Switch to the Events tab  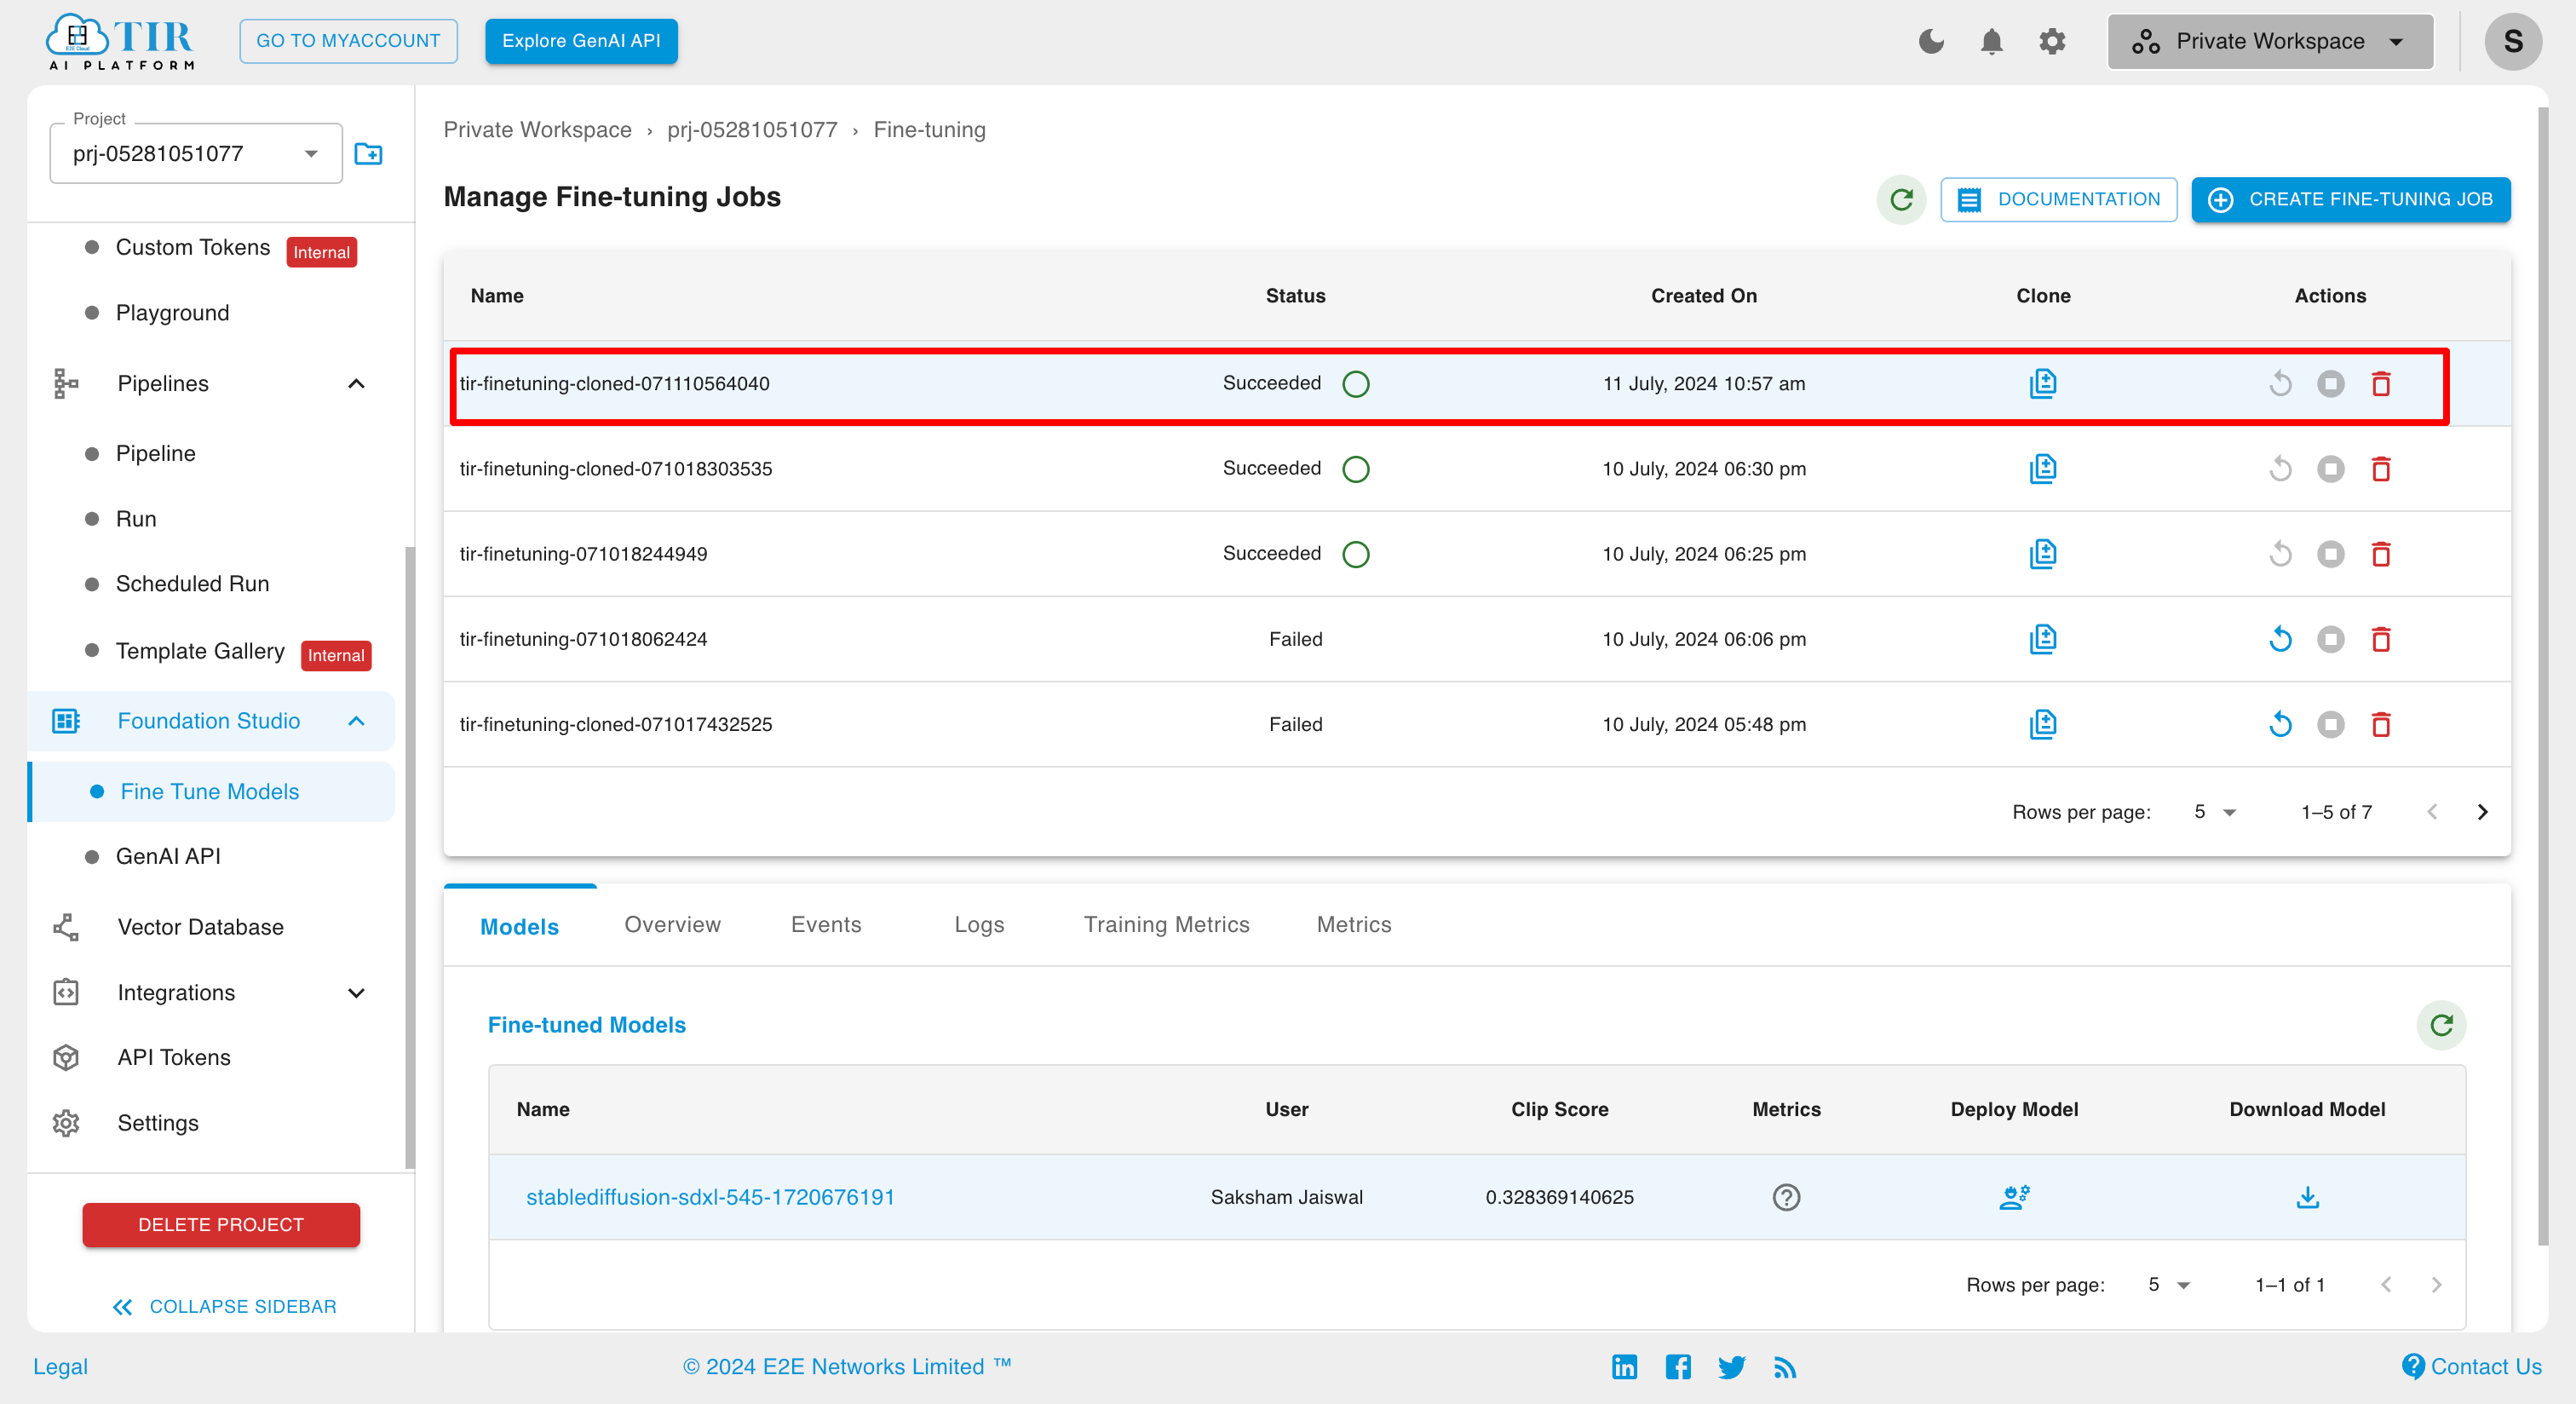[826, 924]
